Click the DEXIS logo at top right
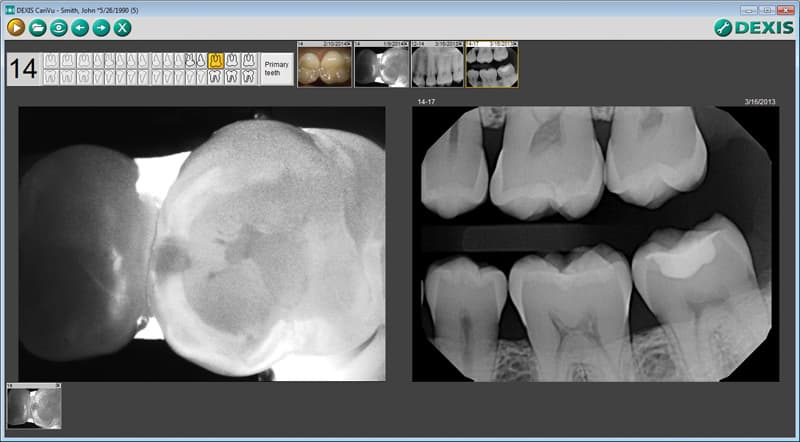This screenshot has height=442, width=800. coord(753,28)
